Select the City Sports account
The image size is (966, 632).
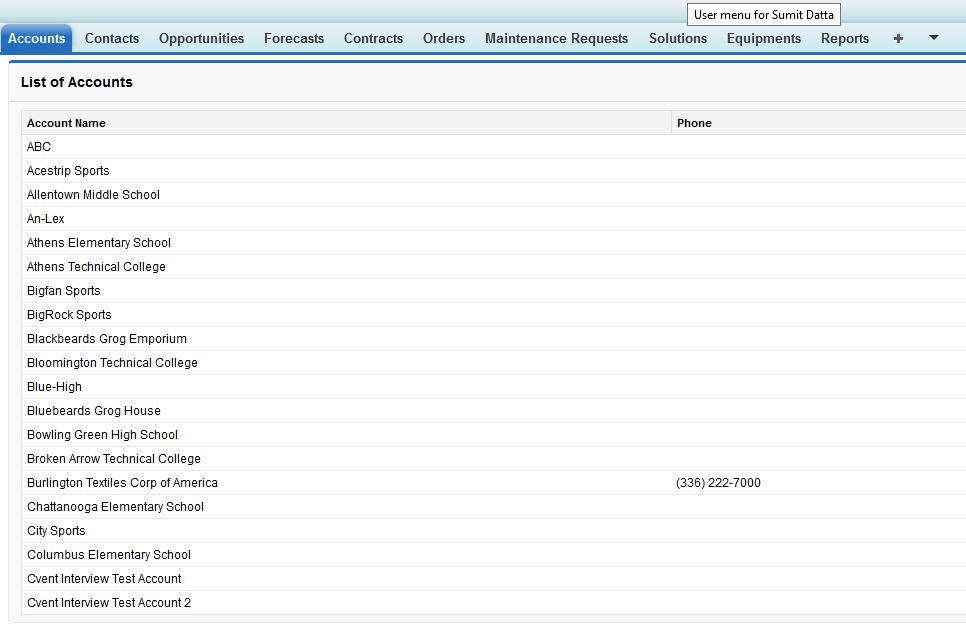pos(56,531)
